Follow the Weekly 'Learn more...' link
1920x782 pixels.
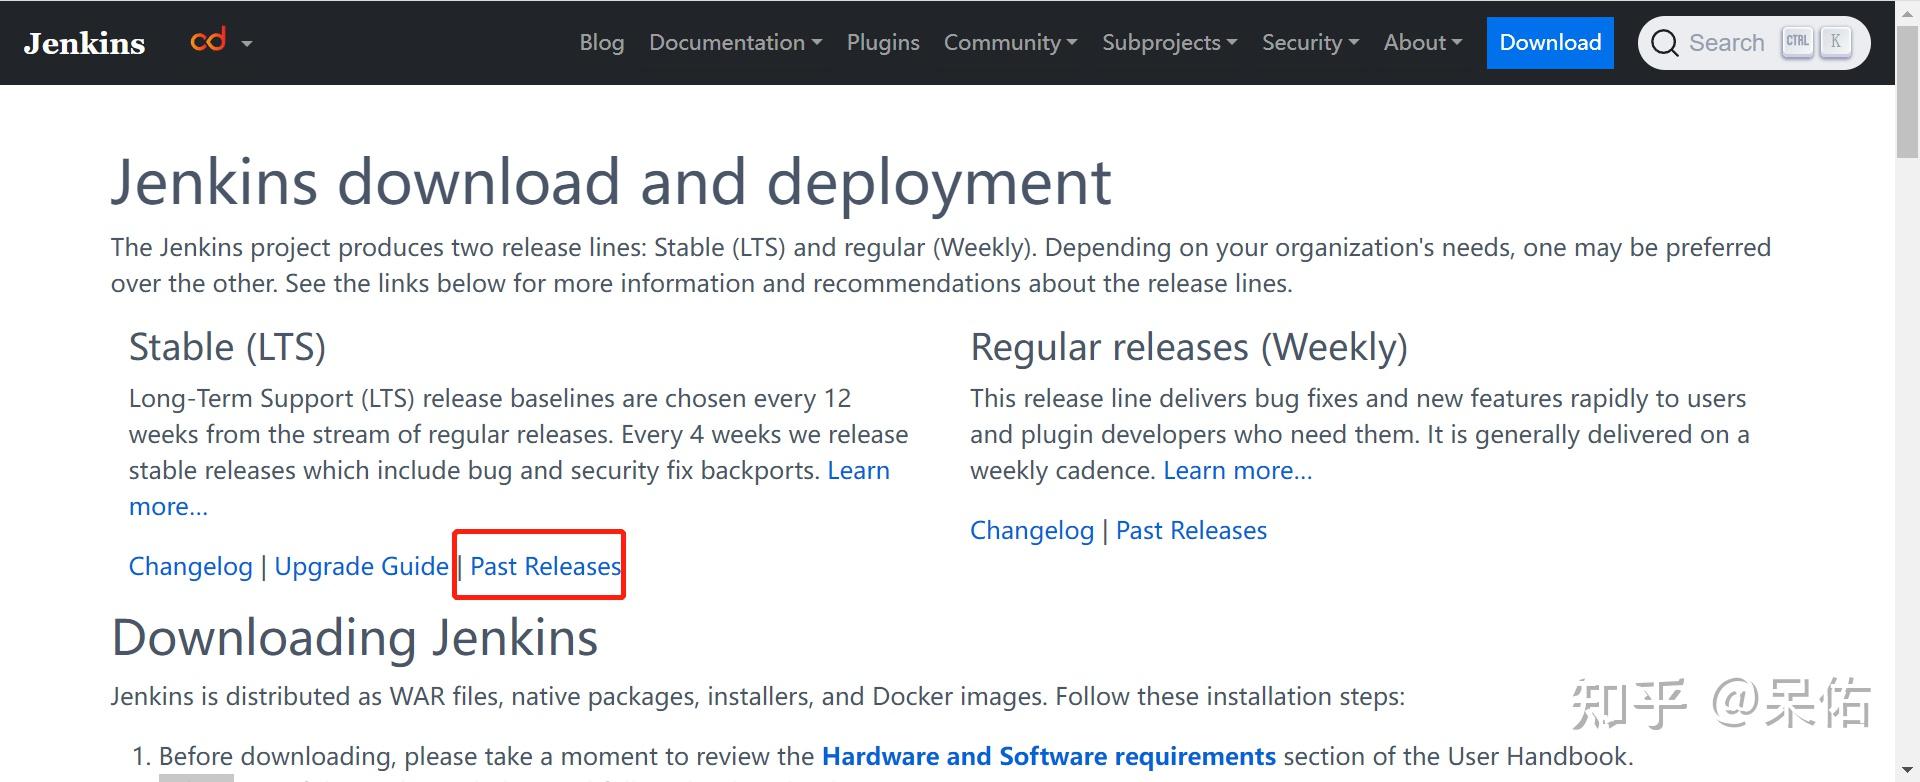pyautogui.click(x=1237, y=471)
